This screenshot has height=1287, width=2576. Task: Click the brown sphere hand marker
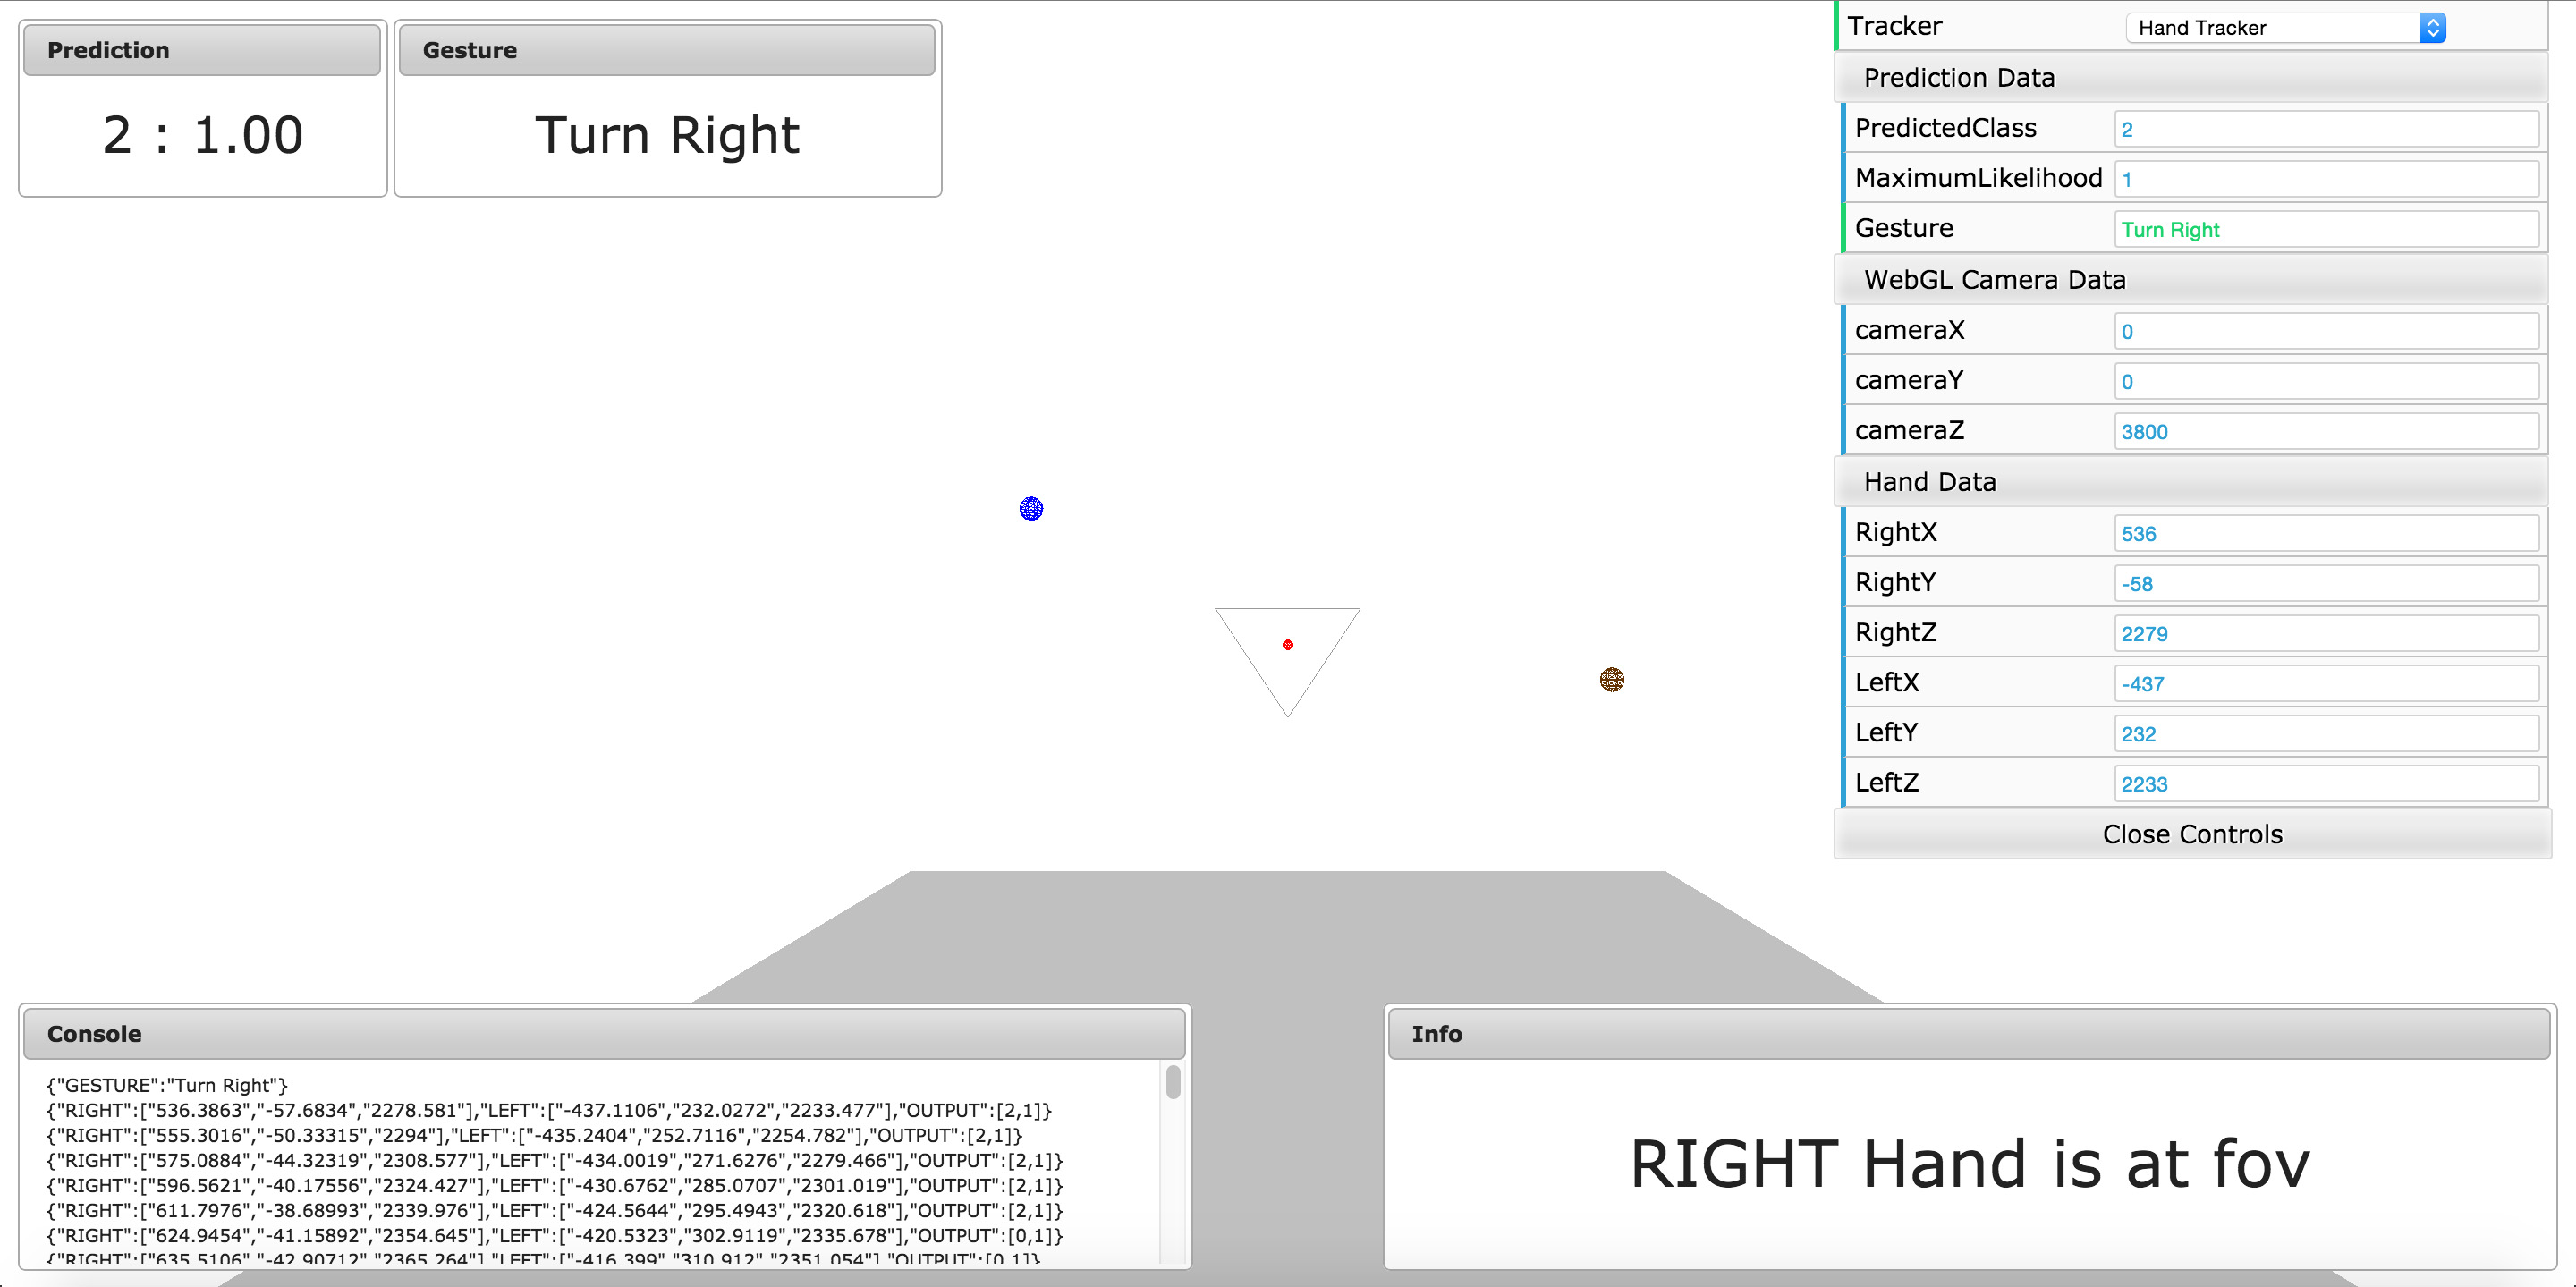pyautogui.click(x=1611, y=680)
